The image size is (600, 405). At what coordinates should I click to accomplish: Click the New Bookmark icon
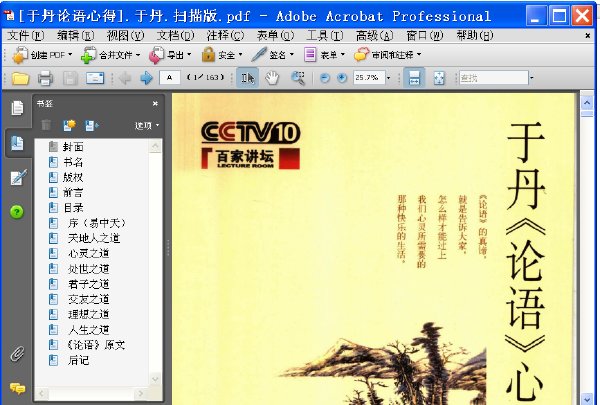[x=69, y=125]
